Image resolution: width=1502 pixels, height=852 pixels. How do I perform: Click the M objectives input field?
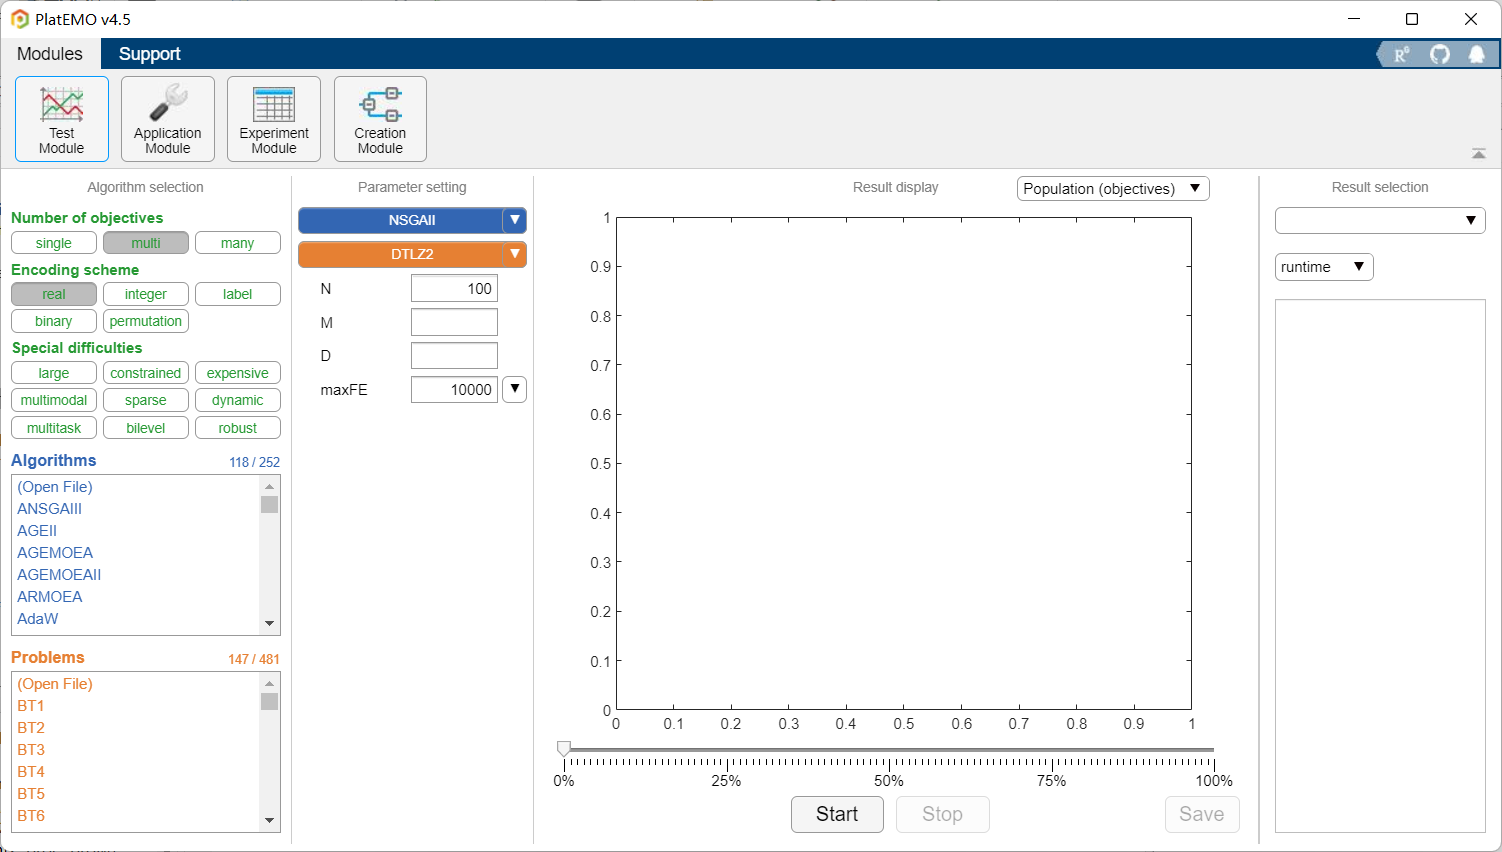(454, 322)
